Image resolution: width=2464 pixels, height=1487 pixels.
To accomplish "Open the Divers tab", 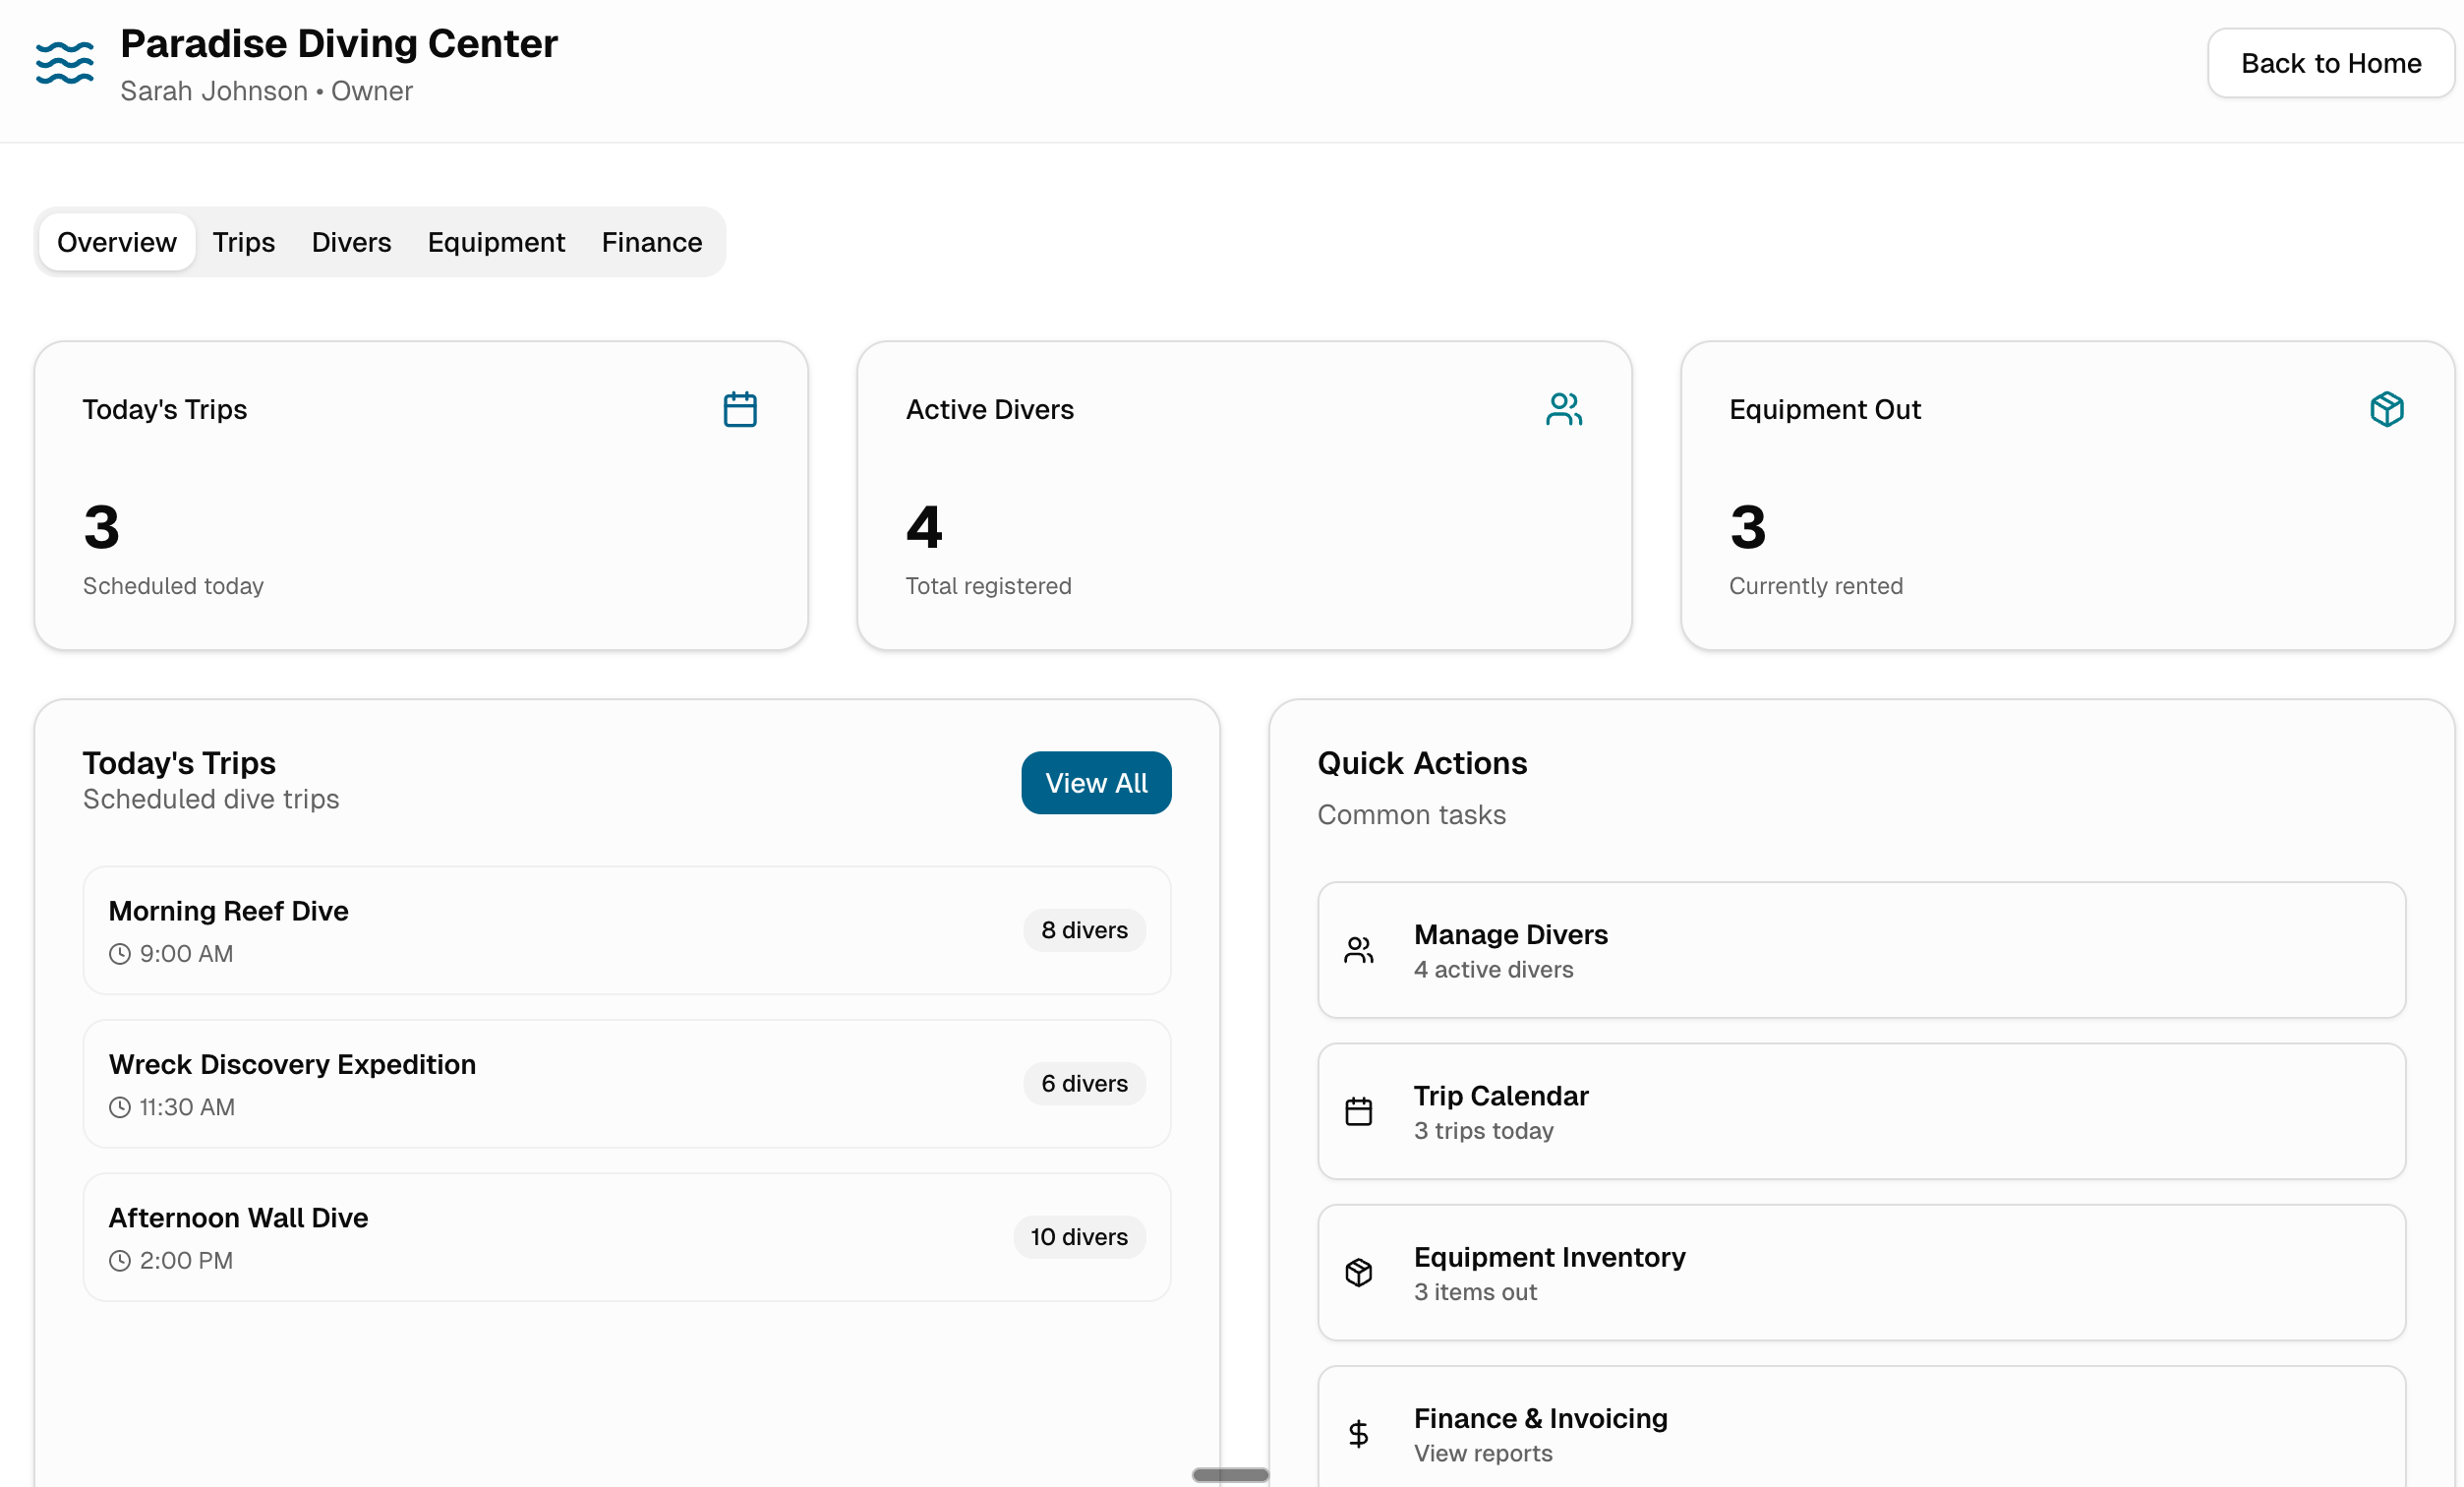I will pos(351,241).
